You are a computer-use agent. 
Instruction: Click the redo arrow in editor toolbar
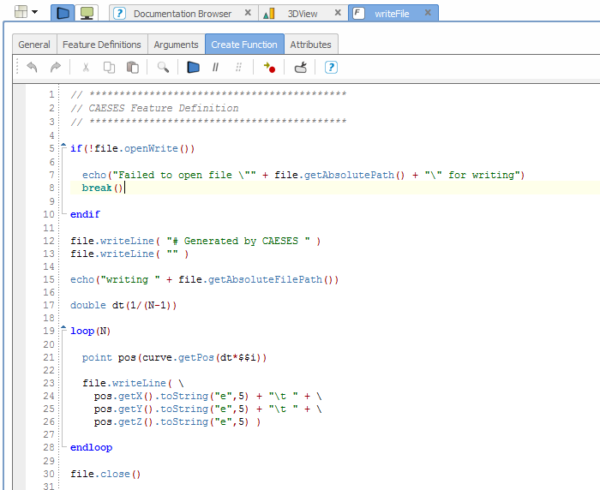[x=54, y=67]
